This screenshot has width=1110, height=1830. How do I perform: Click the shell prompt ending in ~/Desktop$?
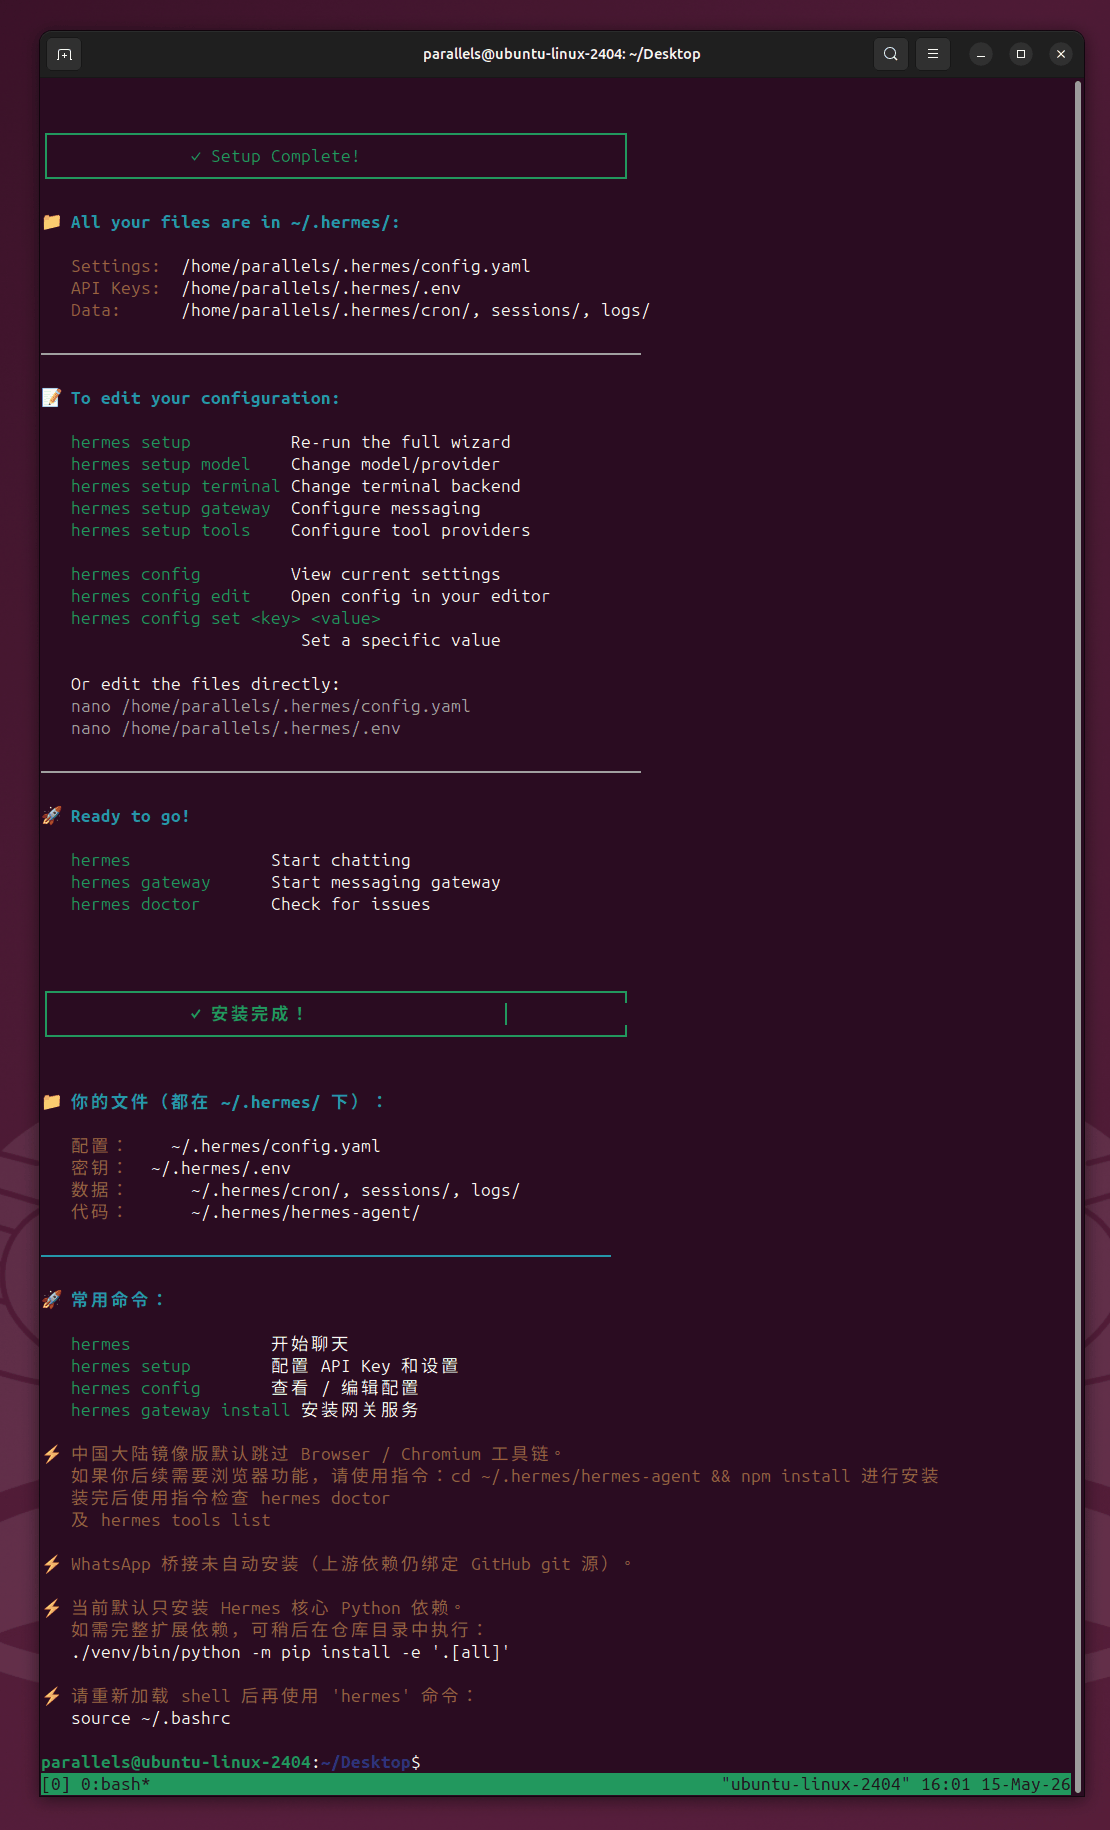230,1762
